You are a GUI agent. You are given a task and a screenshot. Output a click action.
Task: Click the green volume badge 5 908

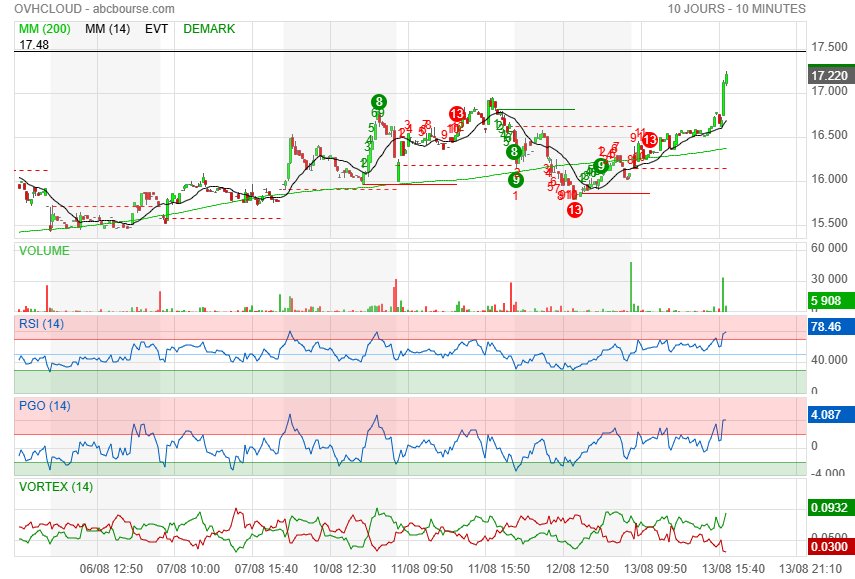click(830, 300)
